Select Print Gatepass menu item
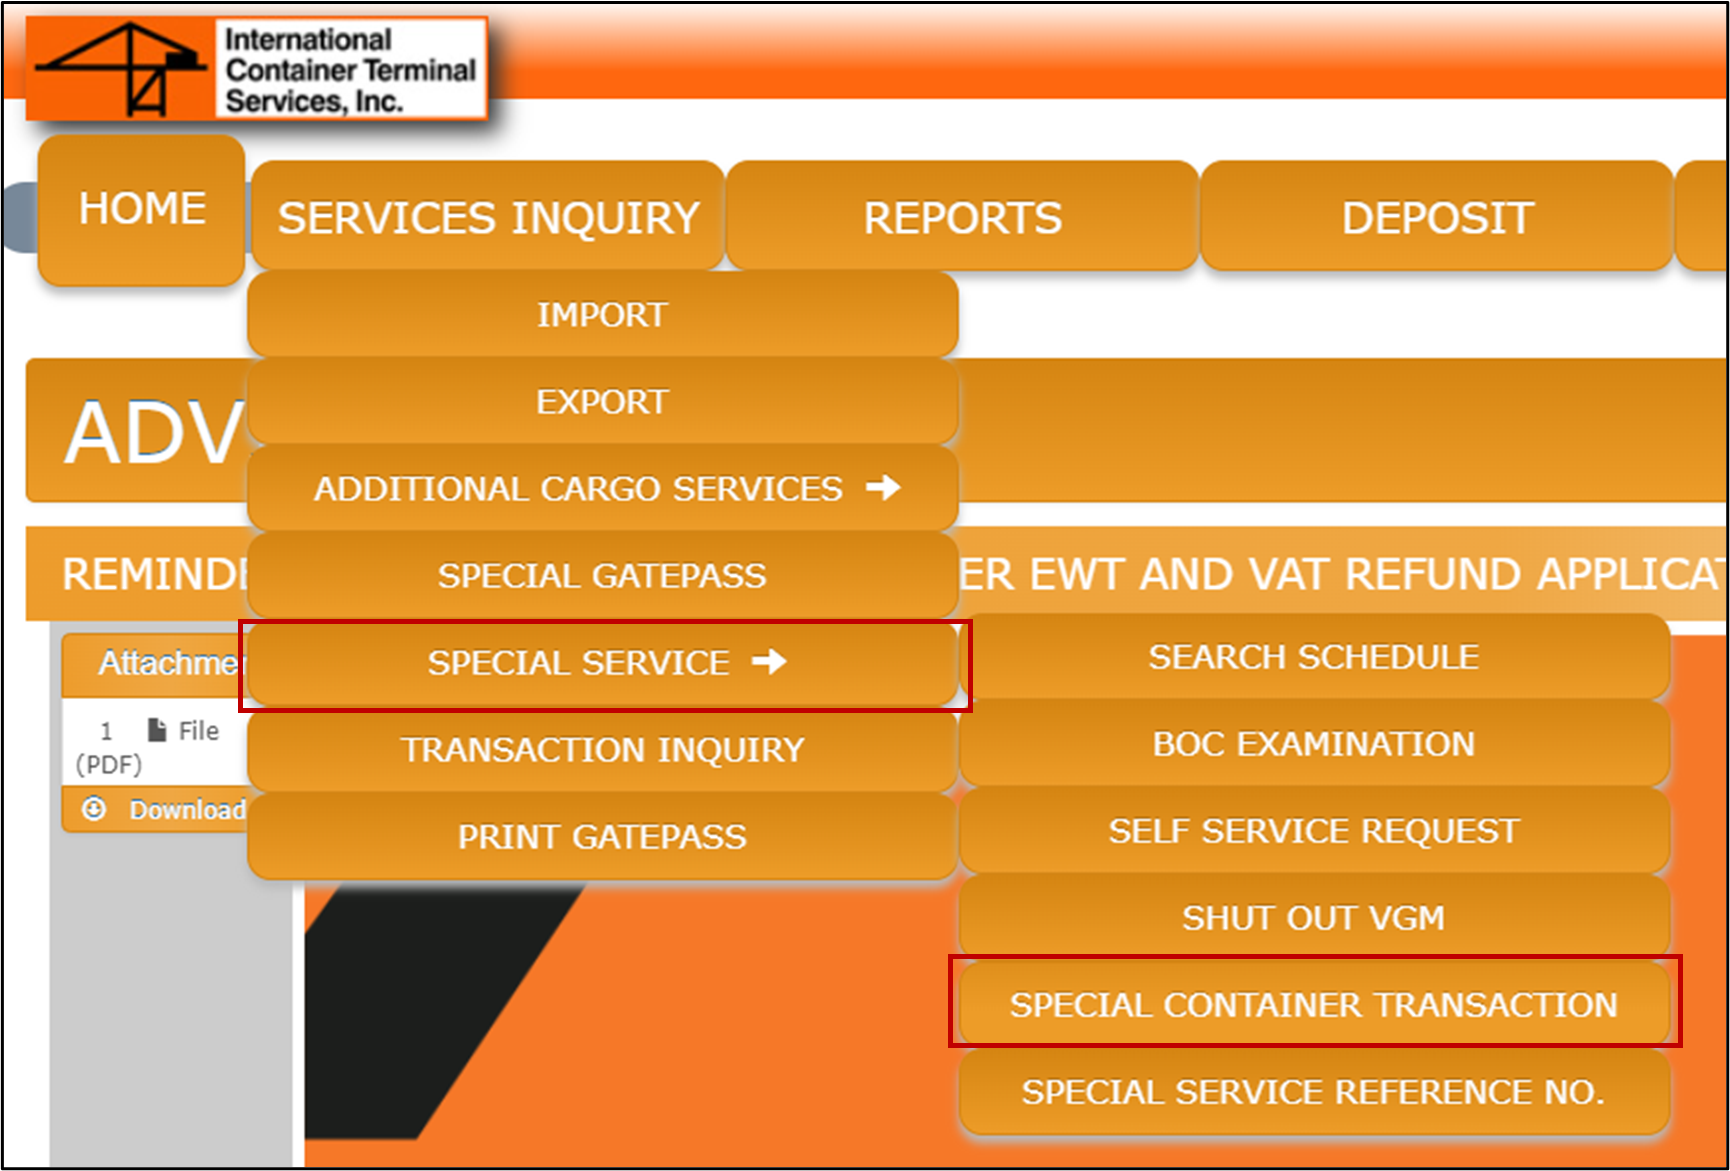1730x1171 pixels. [x=602, y=837]
